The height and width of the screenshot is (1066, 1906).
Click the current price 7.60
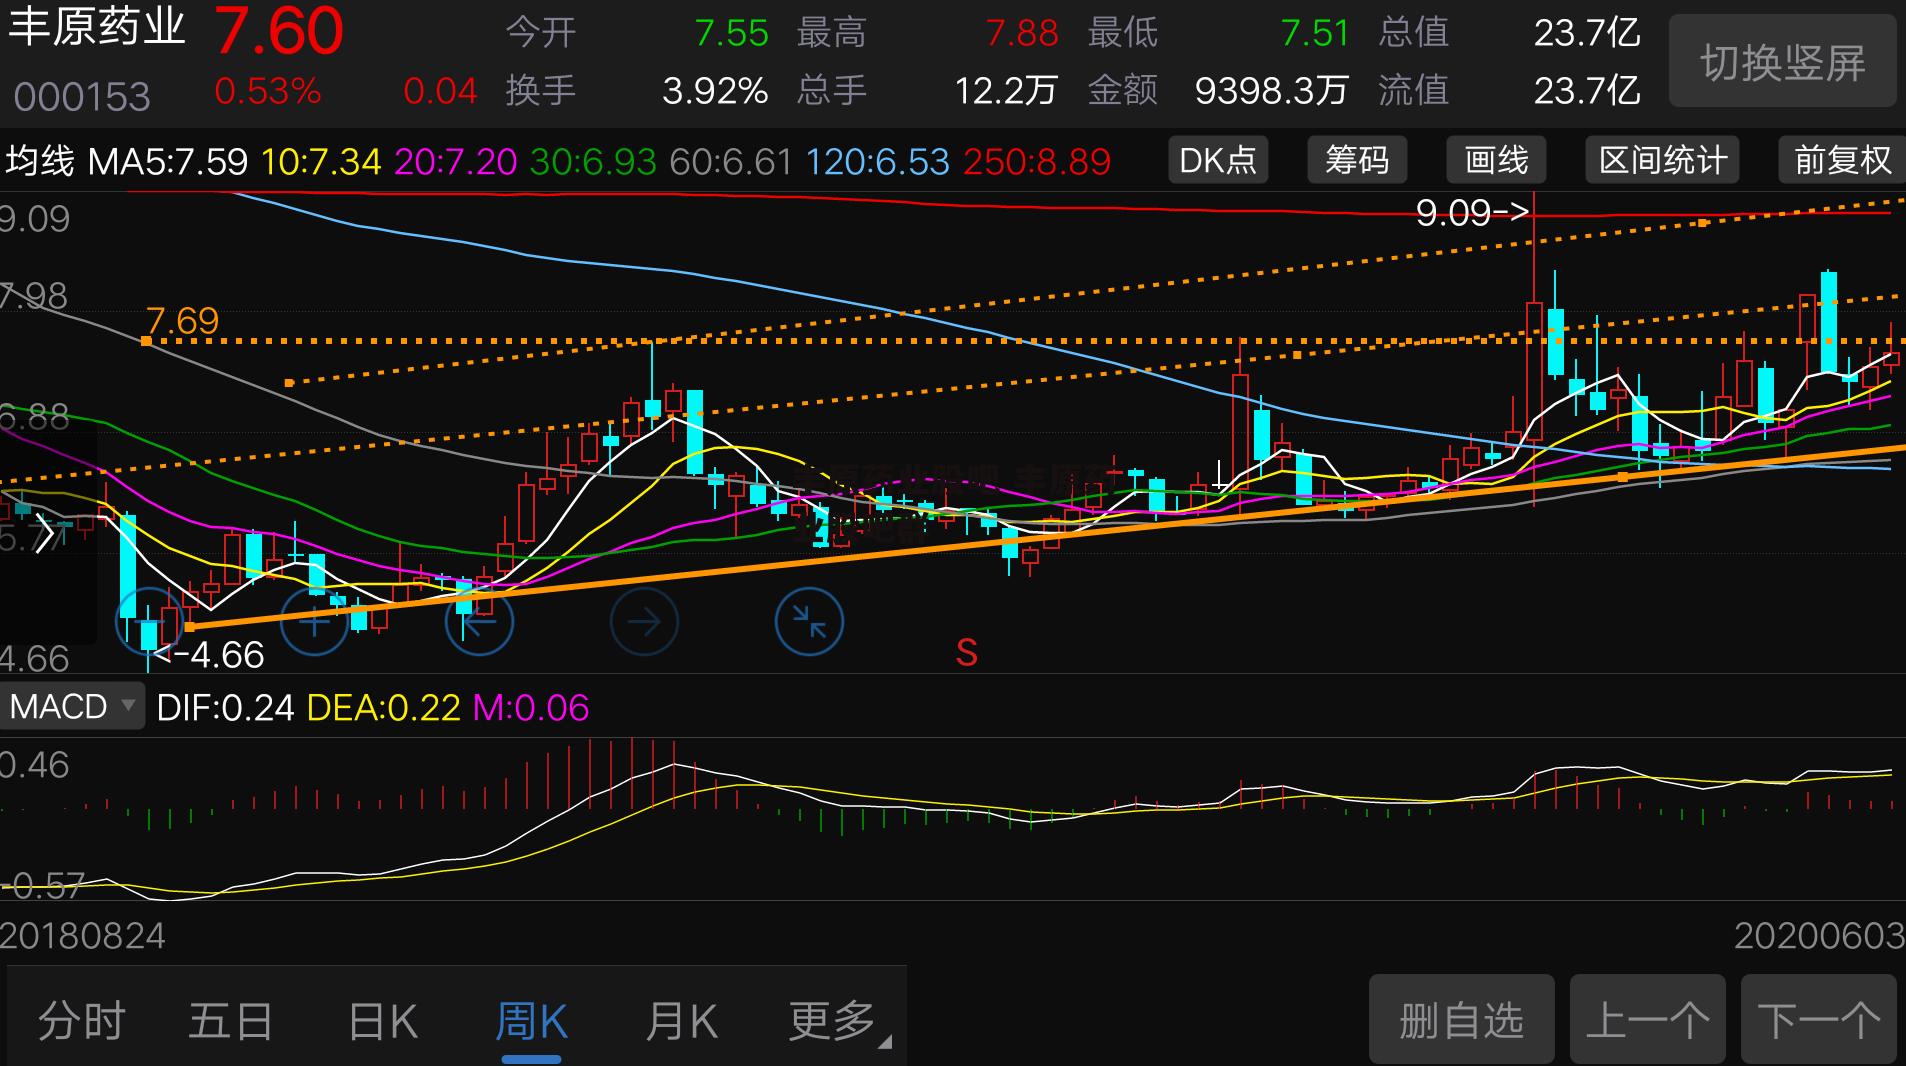tap(279, 31)
